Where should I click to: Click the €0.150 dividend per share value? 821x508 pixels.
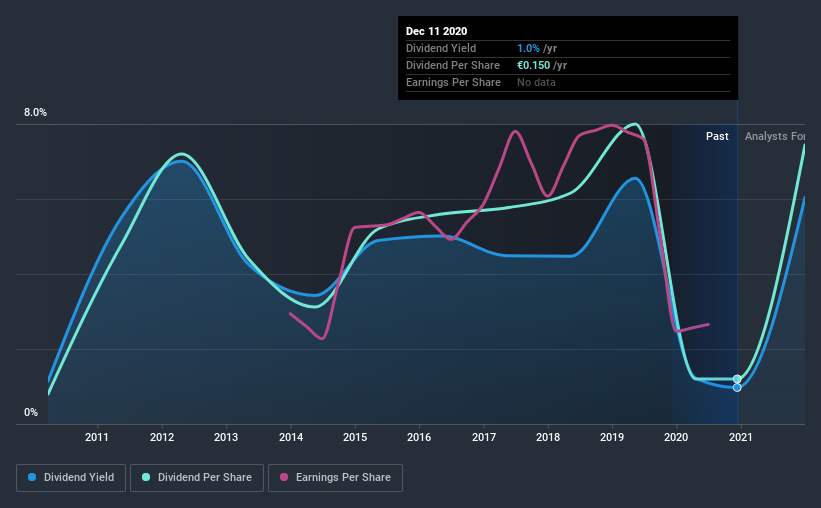534,65
